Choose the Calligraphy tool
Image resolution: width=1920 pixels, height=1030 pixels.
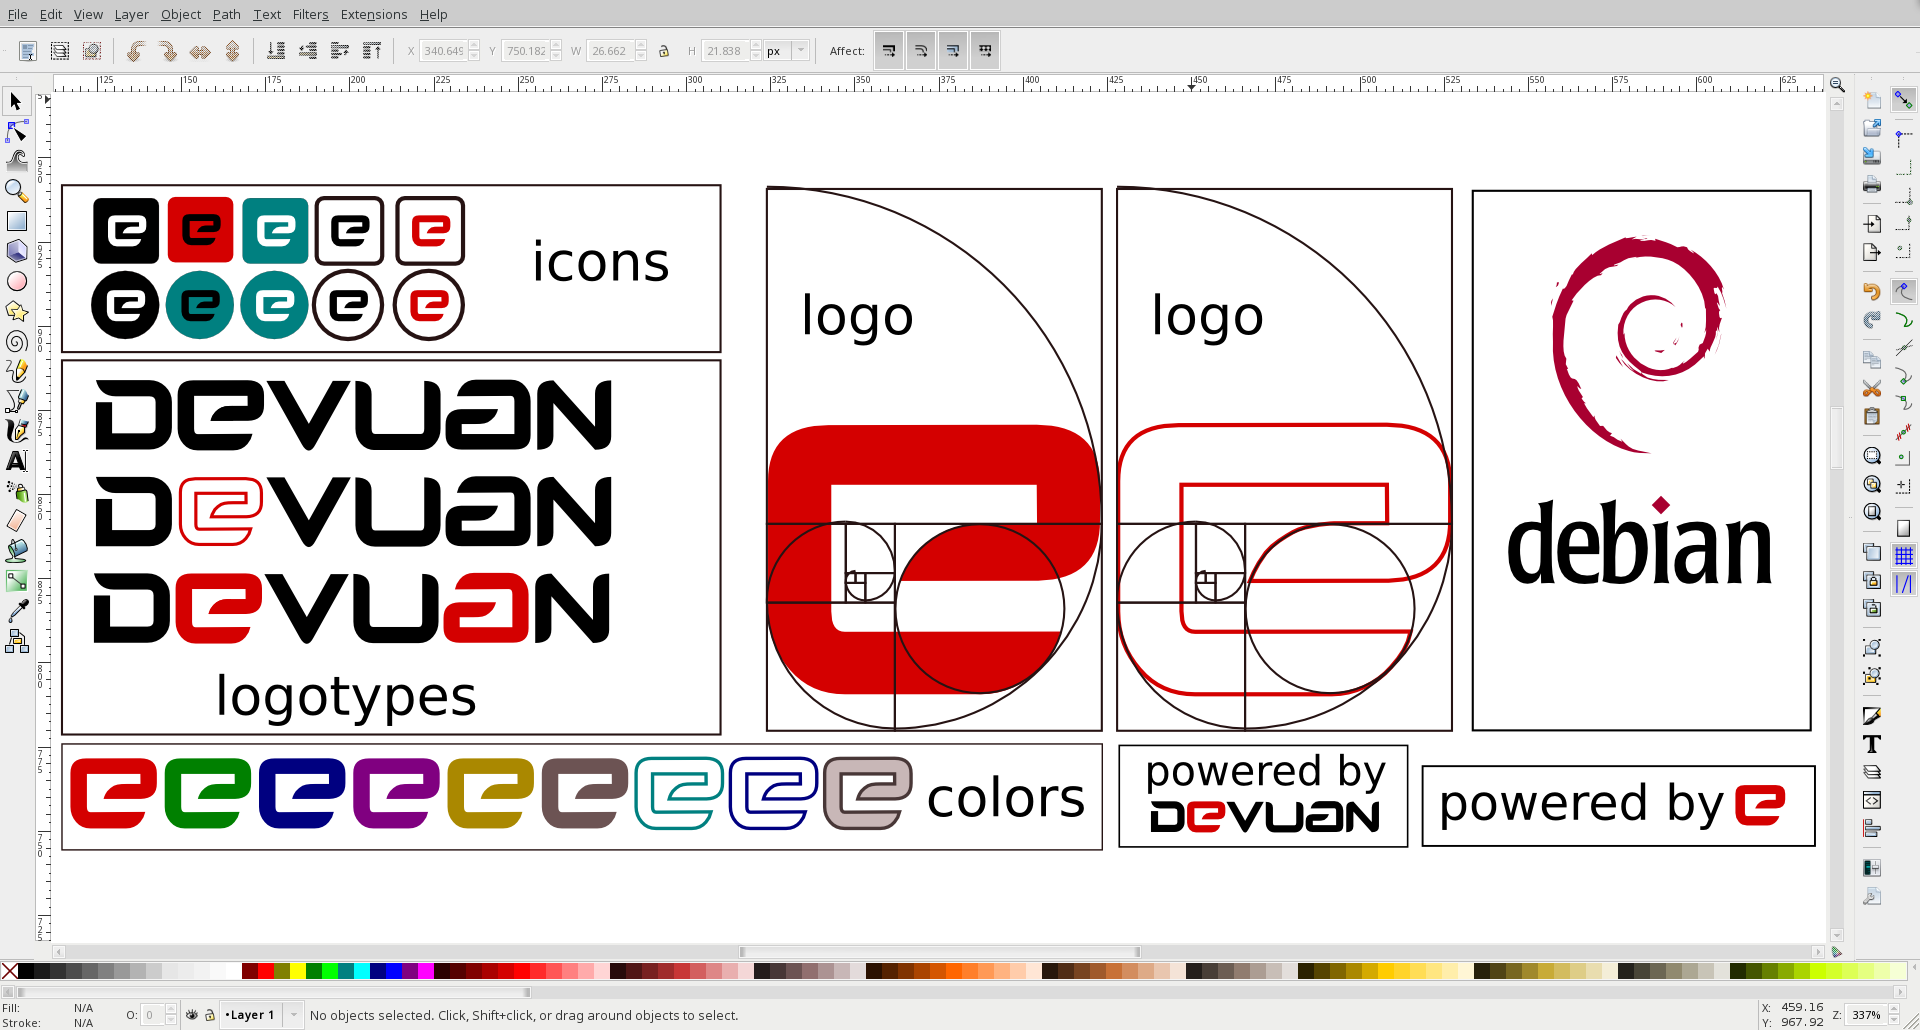[x=16, y=431]
